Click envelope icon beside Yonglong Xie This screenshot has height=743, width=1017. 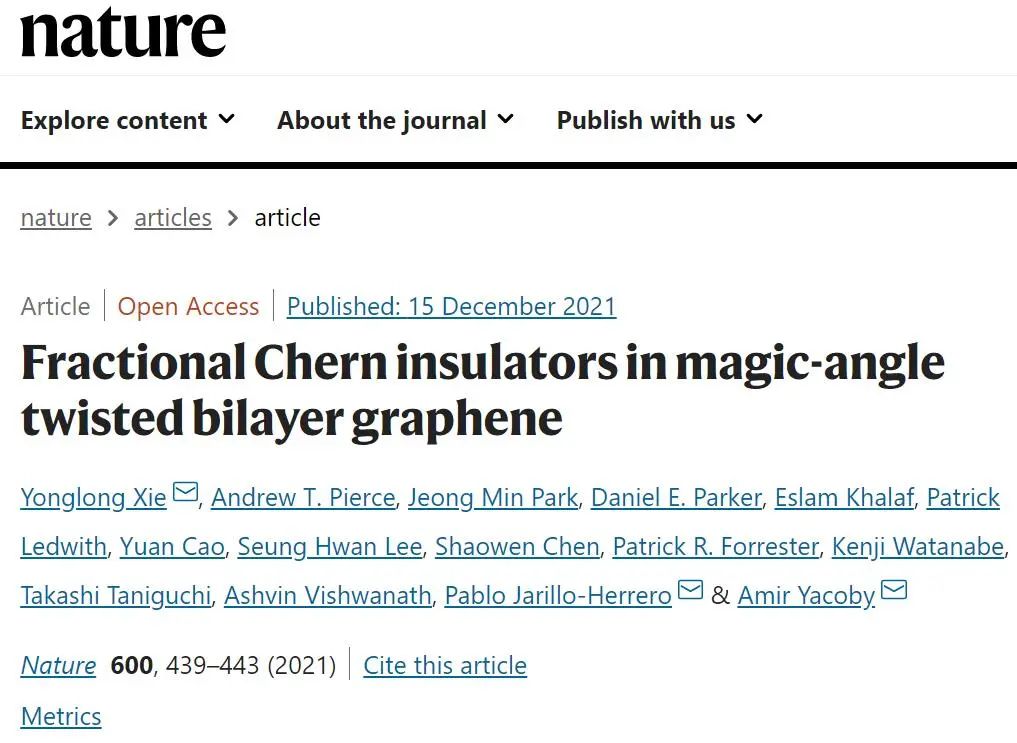pyautogui.click(x=185, y=492)
